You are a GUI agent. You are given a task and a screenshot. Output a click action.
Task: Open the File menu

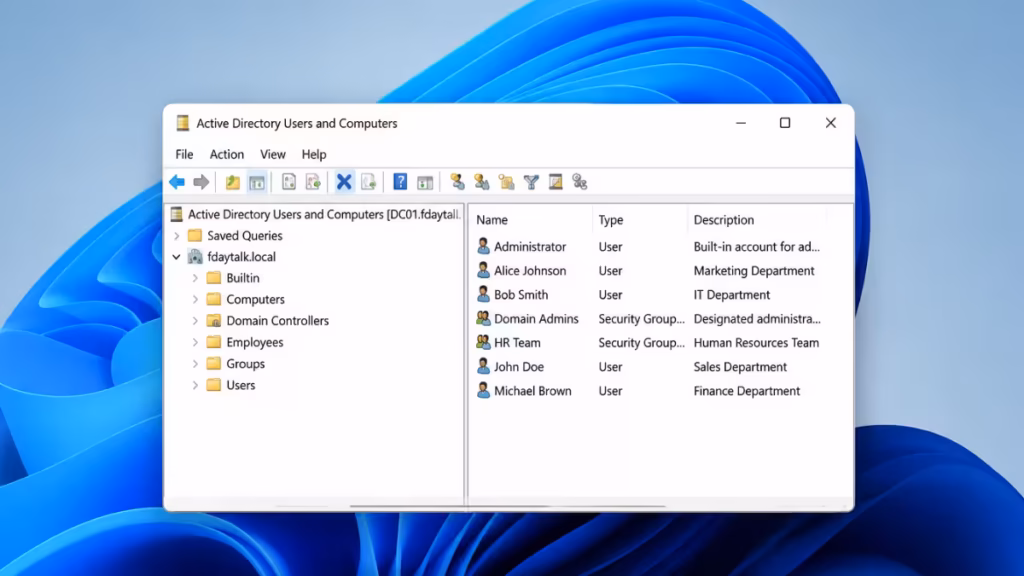(x=184, y=155)
